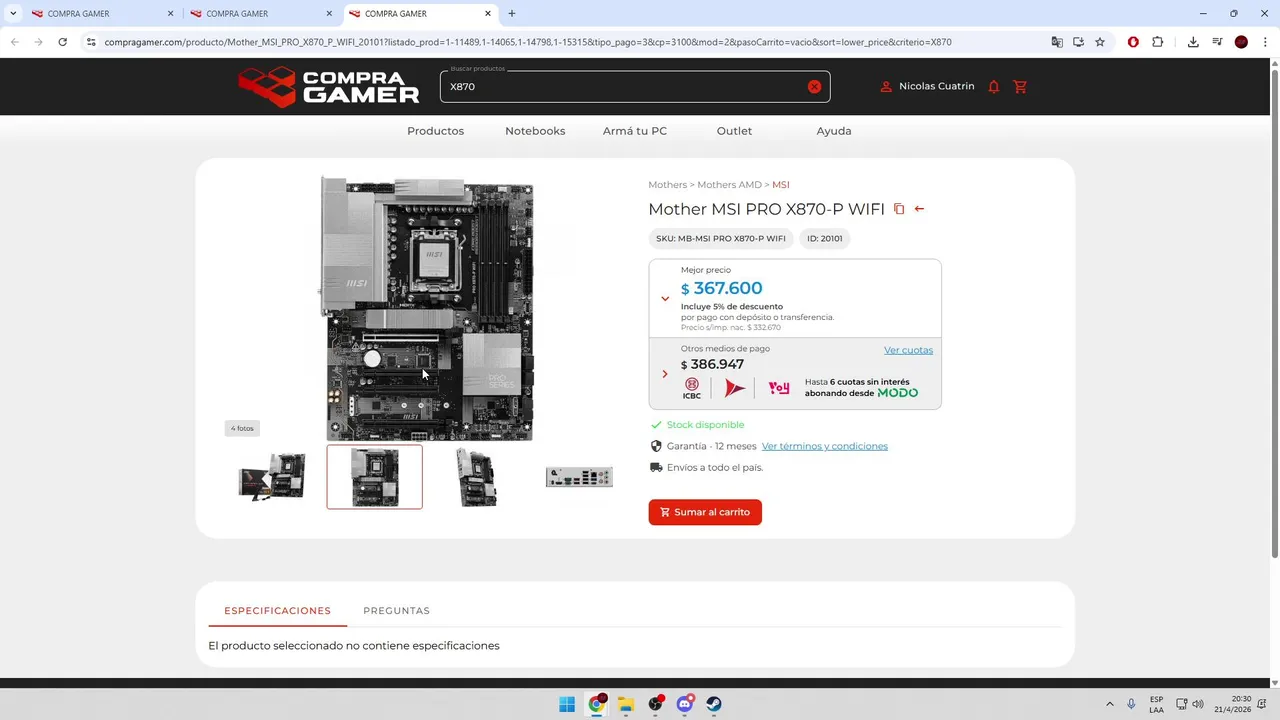This screenshot has width=1280, height=720.
Task: Open Chrome downloads icon
Action: coord(1193,42)
